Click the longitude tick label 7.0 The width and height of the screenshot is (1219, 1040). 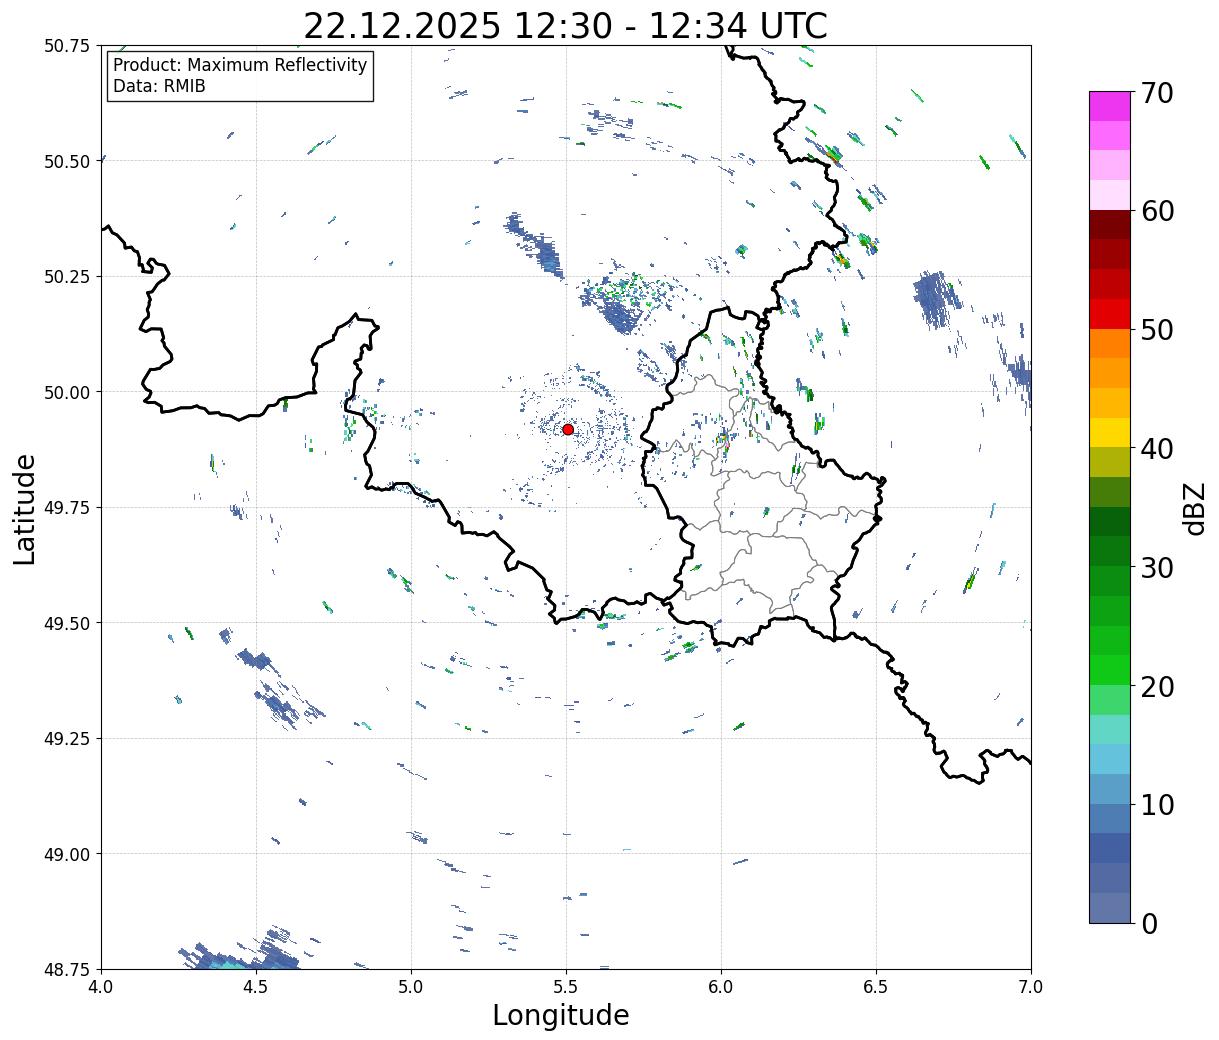1031,987
